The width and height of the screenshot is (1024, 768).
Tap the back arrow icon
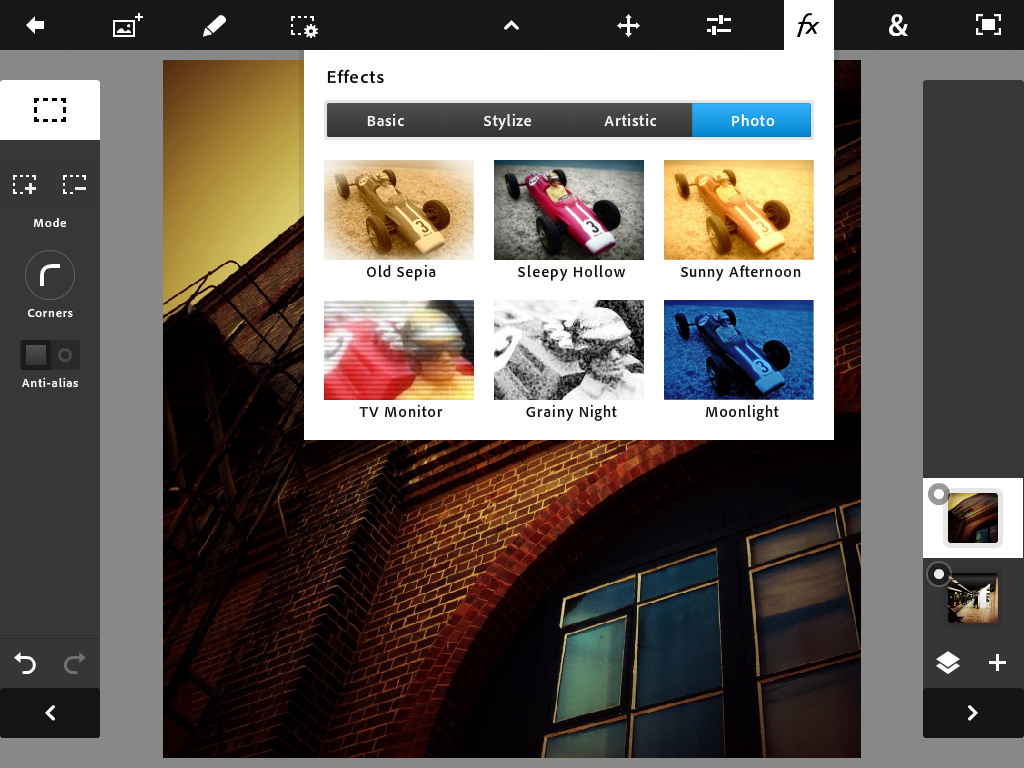[x=36, y=26]
